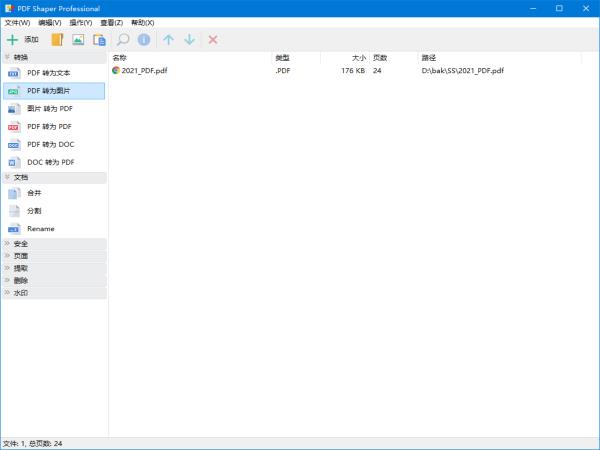The height and width of the screenshot is (450, 600).
Task: Close the PDF Shaper window
Action: pyautogui.click(x=586, y=8)
